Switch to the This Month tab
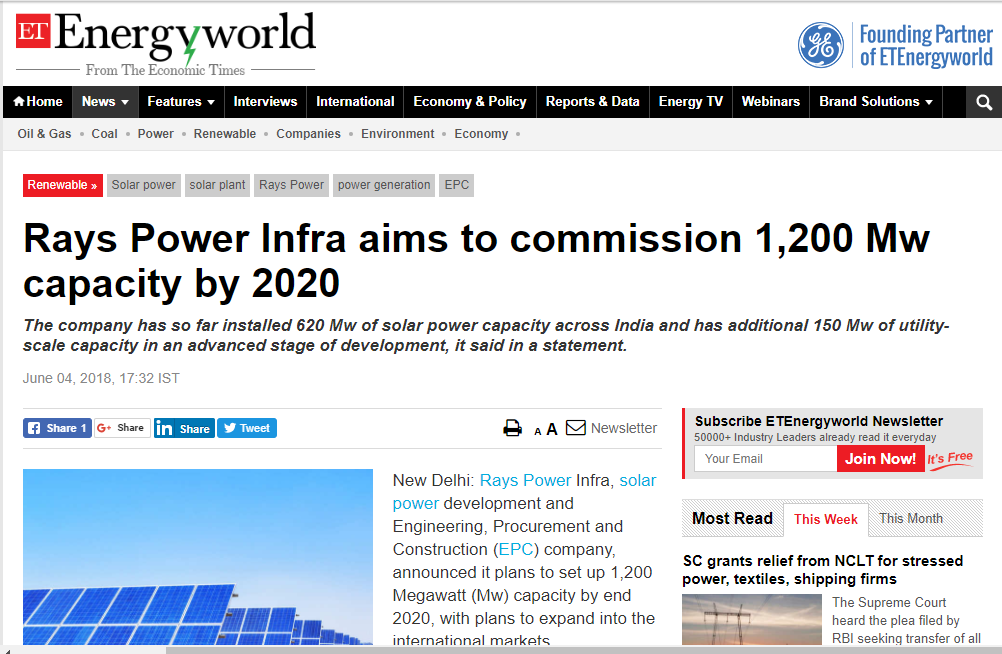Image resolution: width=1002 pixels, height=654 pixels. (910, 518)
